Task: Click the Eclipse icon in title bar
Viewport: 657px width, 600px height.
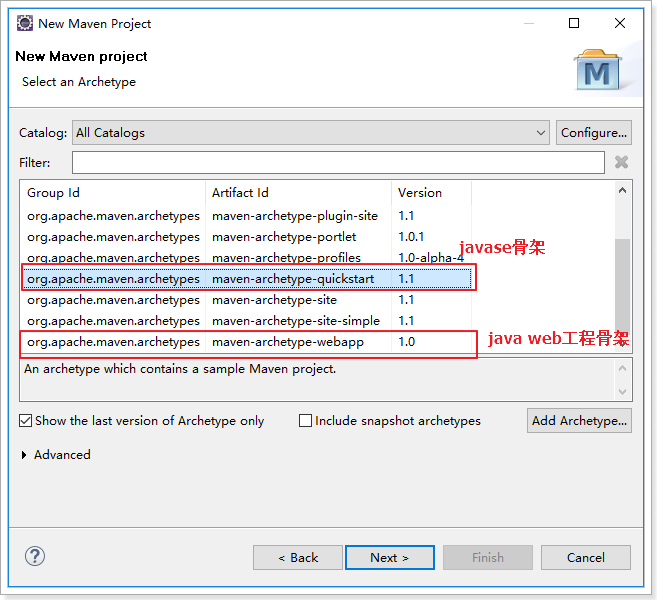Action: [23, 23]
